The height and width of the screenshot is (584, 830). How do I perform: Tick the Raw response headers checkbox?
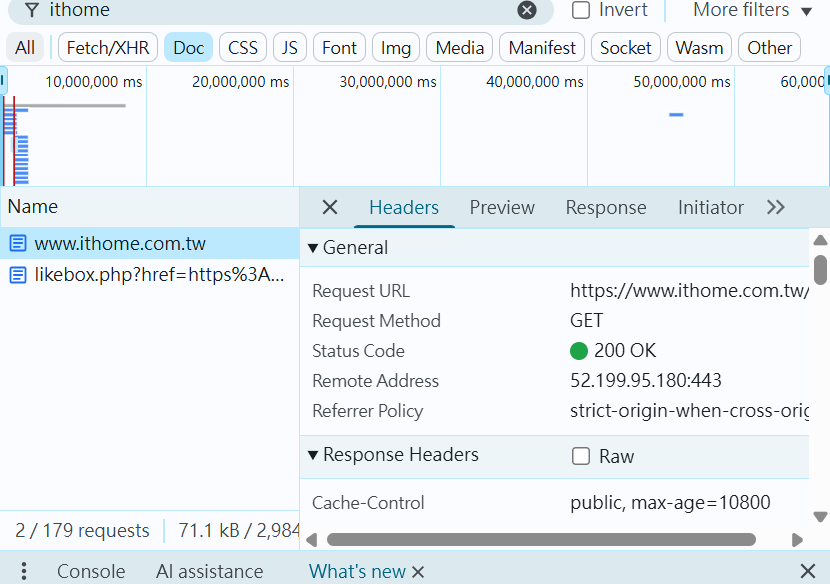click(x=581, y=456)
